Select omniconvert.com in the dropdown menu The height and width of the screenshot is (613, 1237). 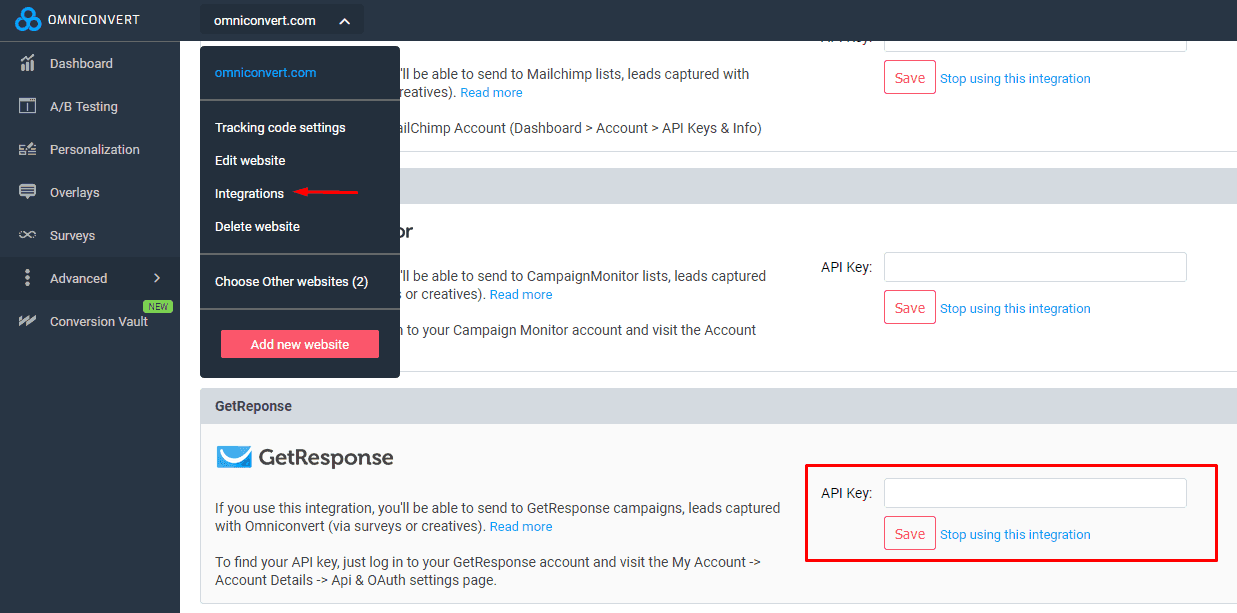point(265,72)
